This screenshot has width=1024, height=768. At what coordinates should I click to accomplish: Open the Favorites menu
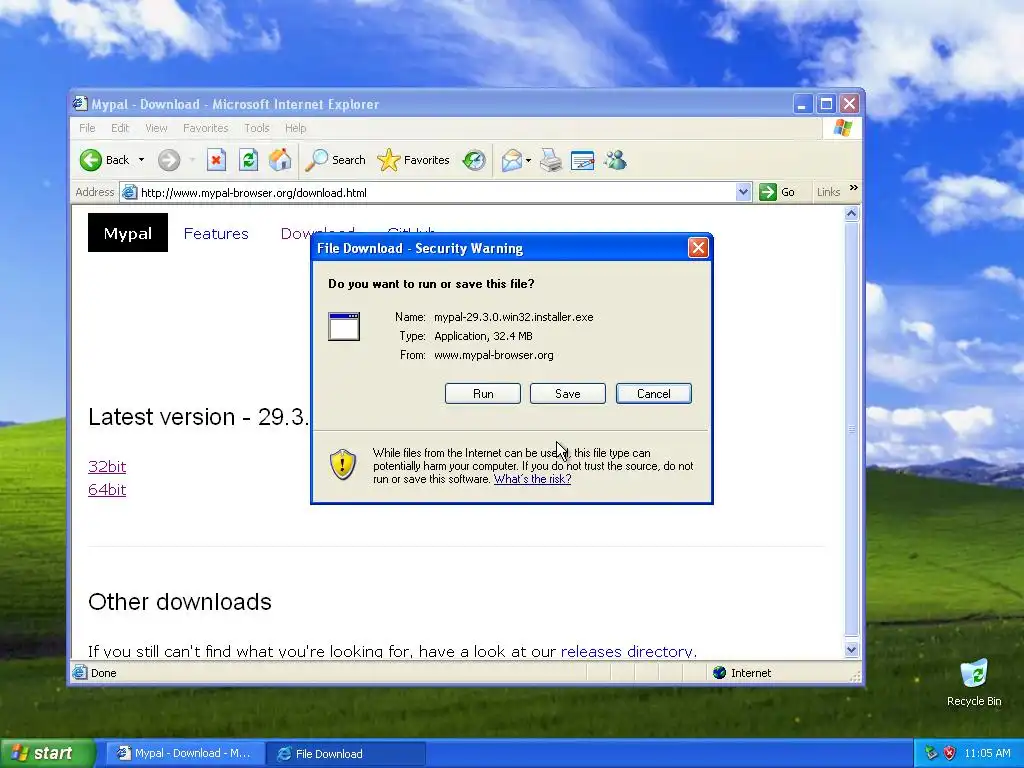[206, 128]
